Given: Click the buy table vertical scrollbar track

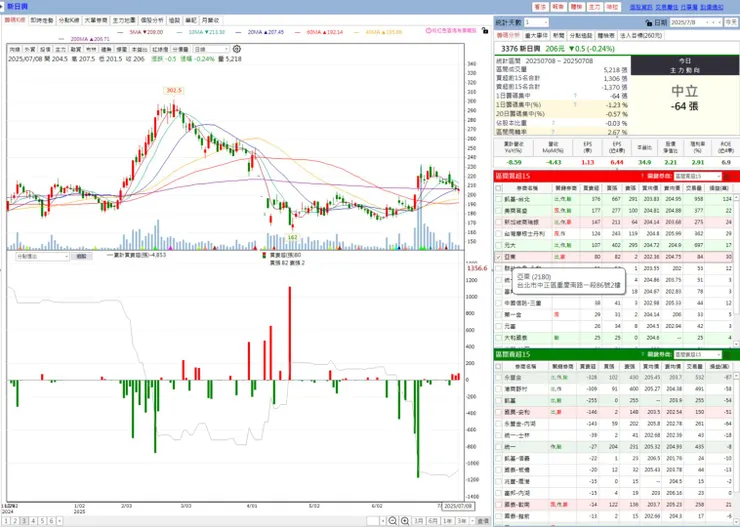Looking at the screenshot, I should click(736, 270).
